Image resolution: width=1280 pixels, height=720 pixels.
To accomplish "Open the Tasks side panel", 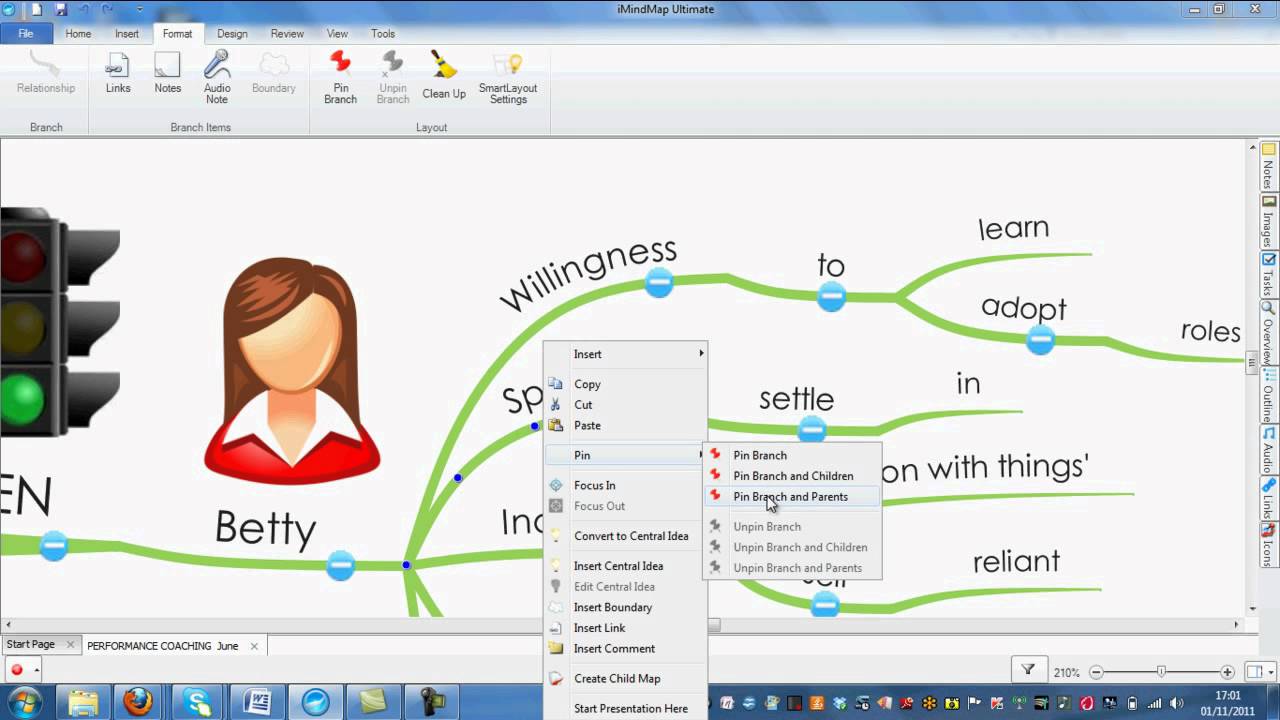I will point(1268,275).
